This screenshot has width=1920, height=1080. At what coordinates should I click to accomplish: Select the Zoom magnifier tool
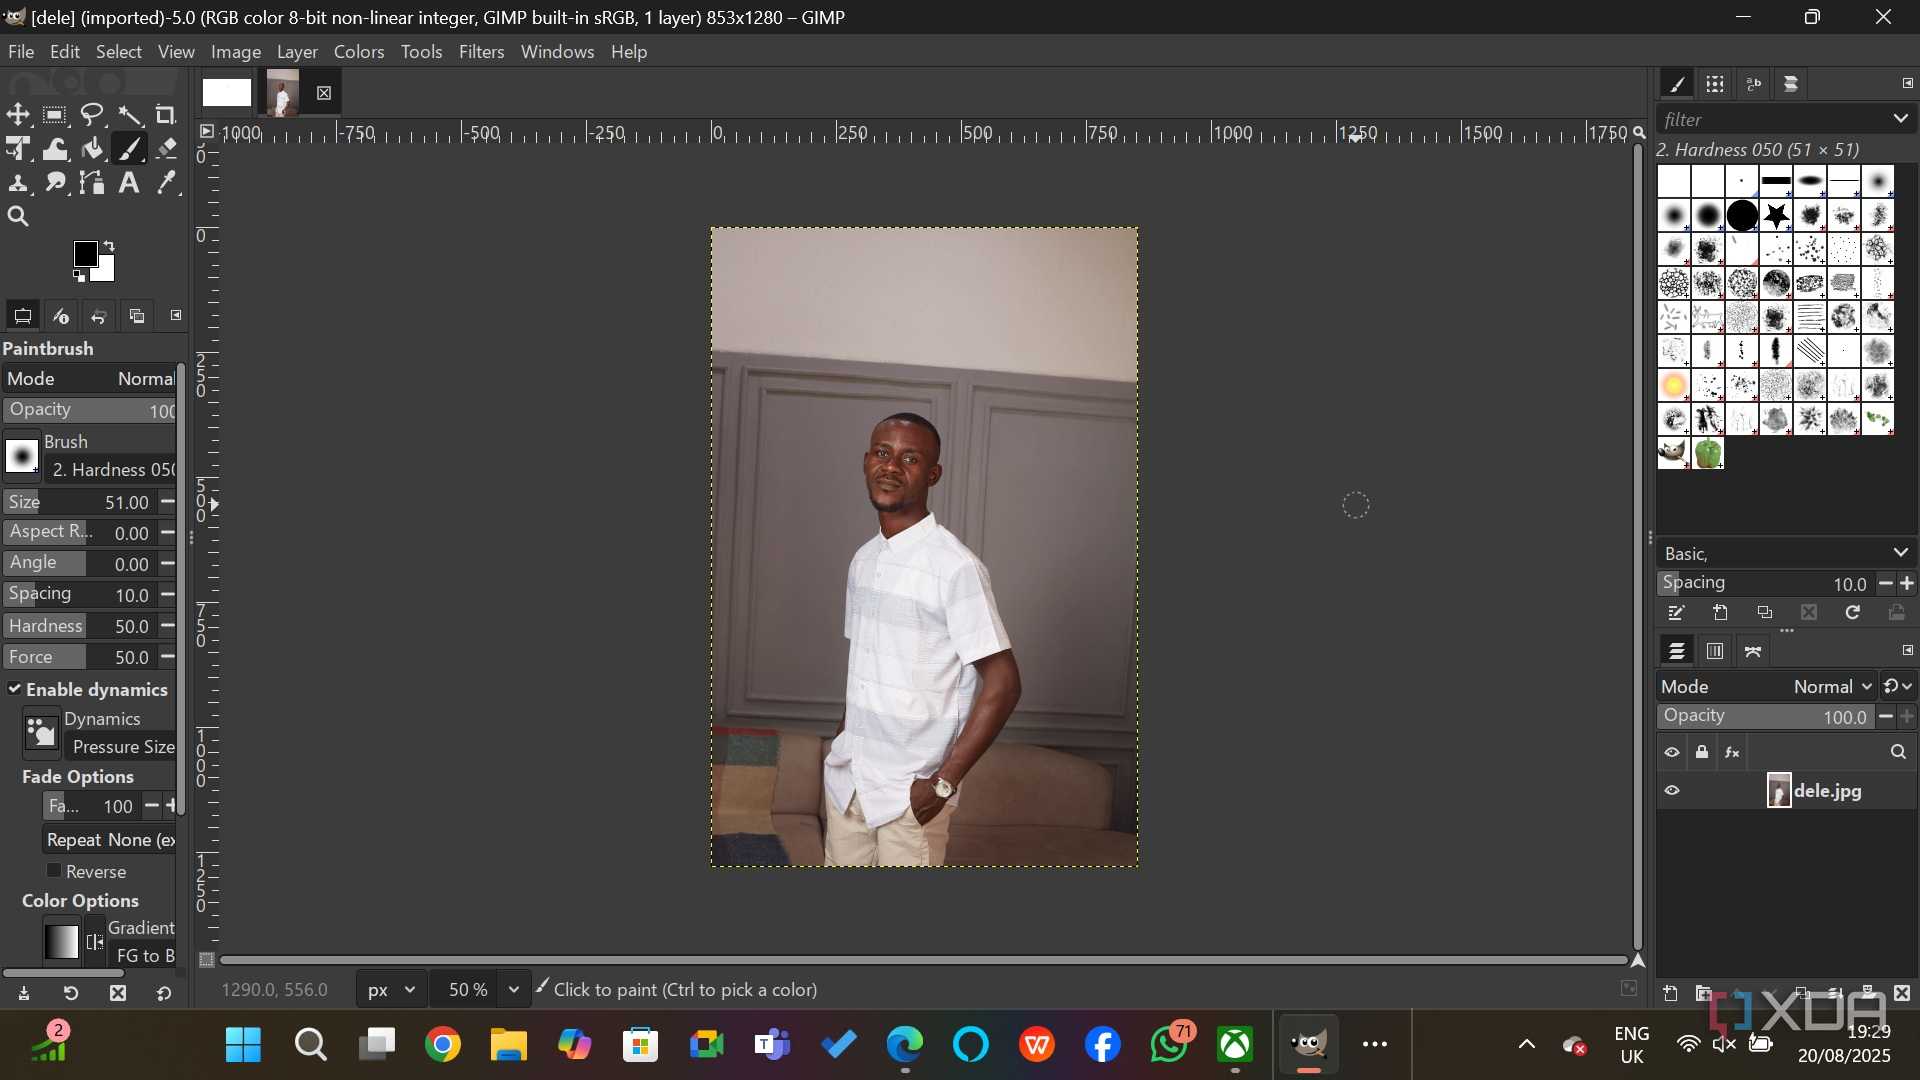click(x=18, y=217)
